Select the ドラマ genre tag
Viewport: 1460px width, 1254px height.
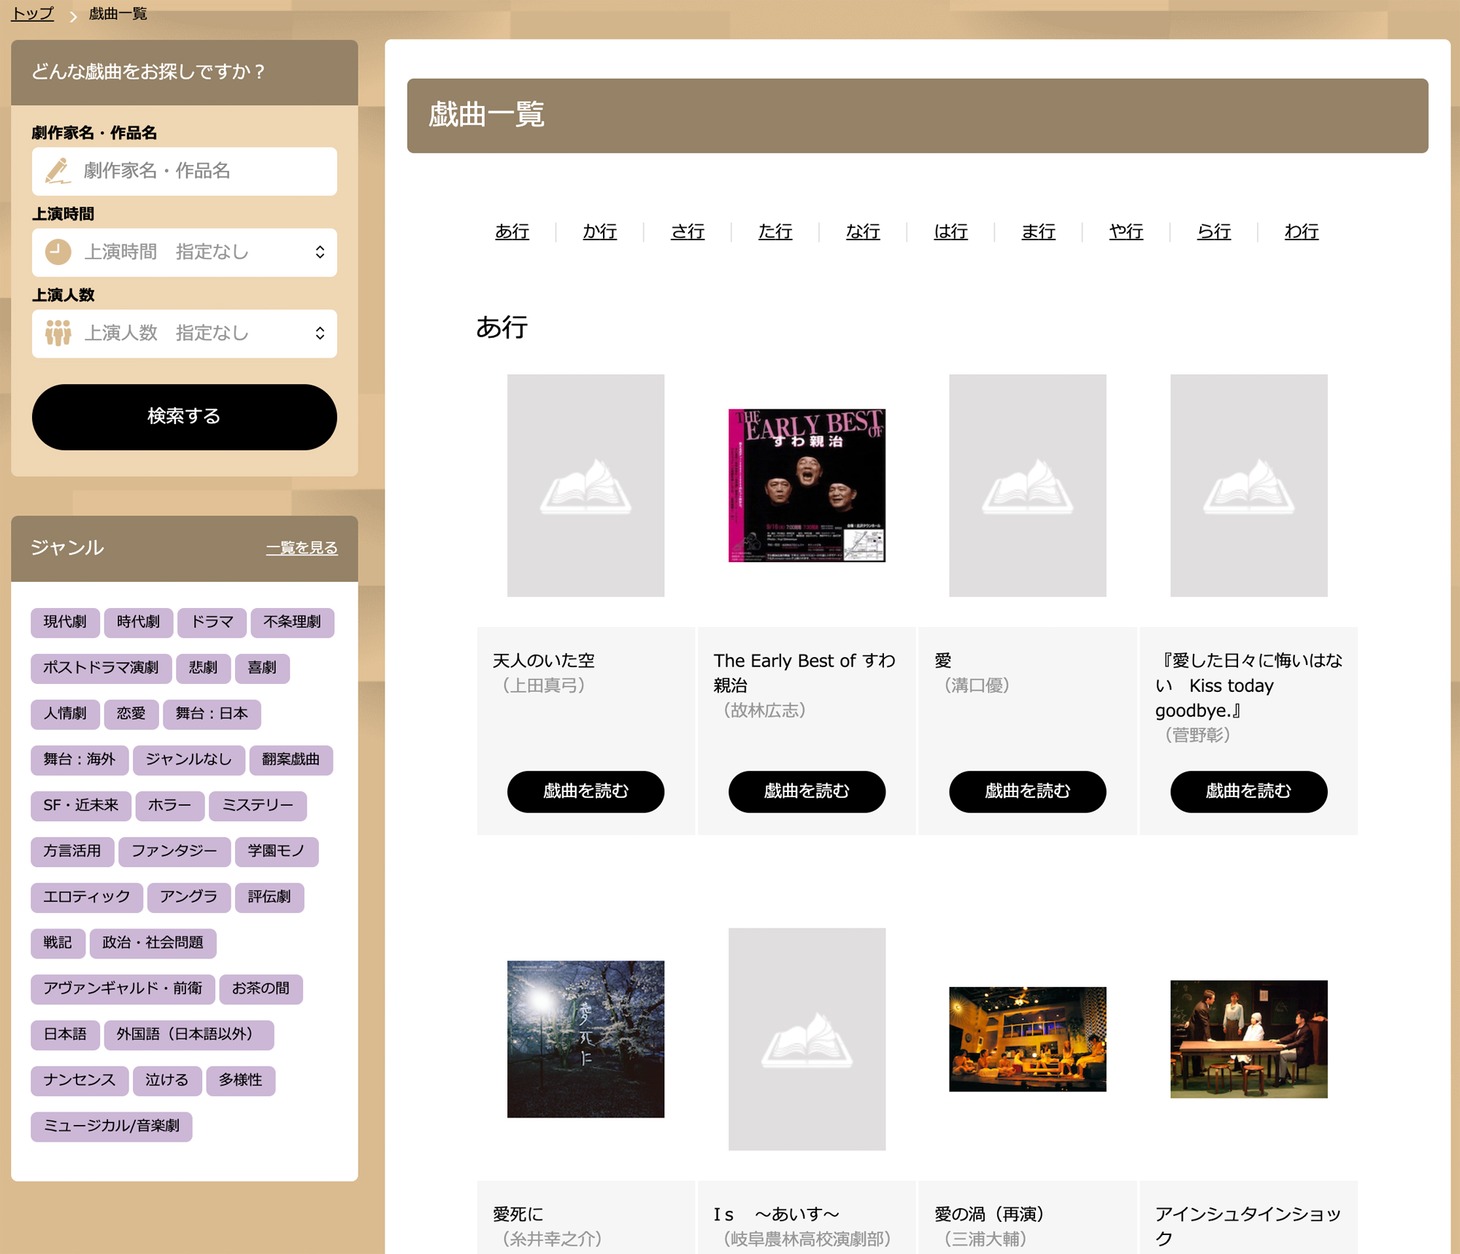(x=212, y=622)
